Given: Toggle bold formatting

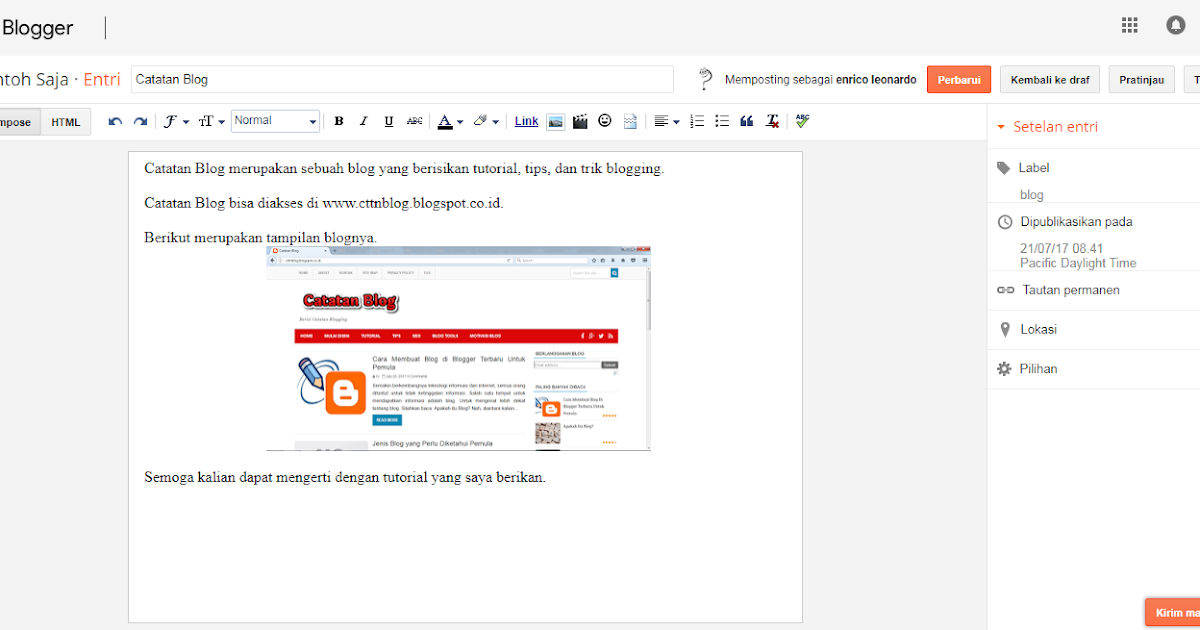Looking at the screenshot, I should (339, 121).
